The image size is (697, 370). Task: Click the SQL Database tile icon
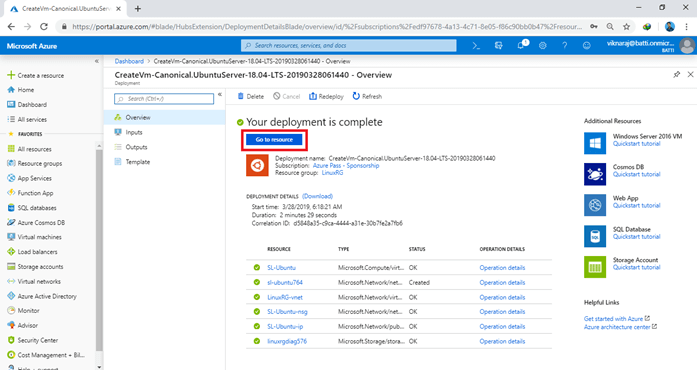[595, 236]
